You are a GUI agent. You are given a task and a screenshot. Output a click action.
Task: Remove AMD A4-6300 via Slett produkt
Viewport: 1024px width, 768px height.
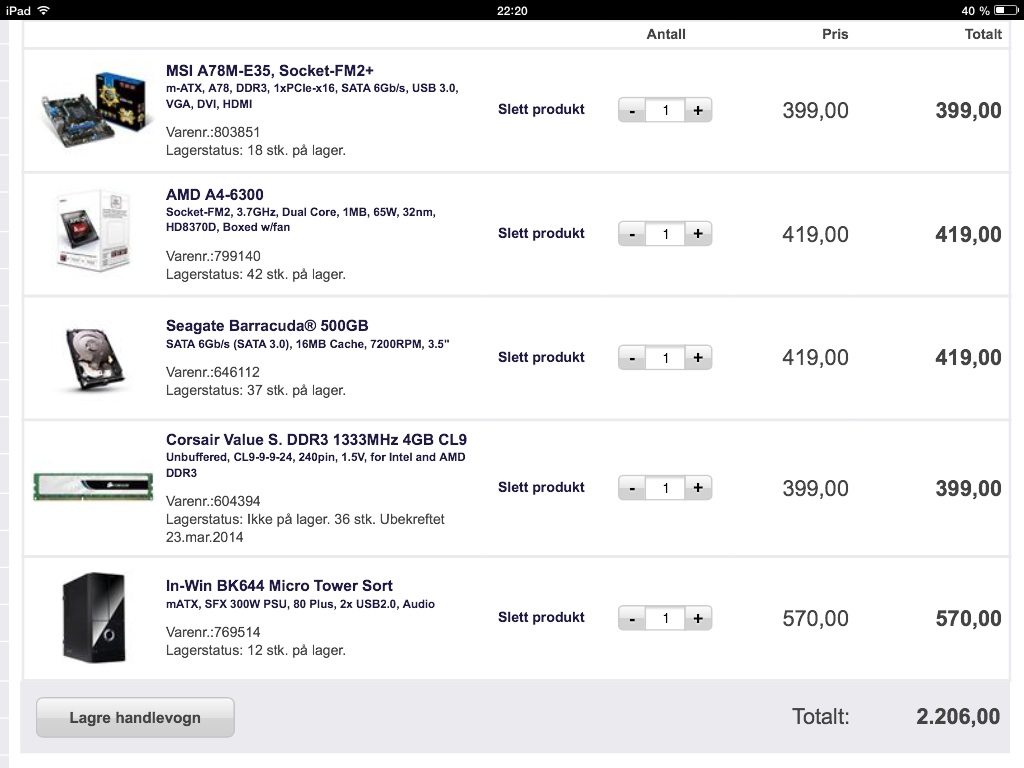(x=541, y=233)
